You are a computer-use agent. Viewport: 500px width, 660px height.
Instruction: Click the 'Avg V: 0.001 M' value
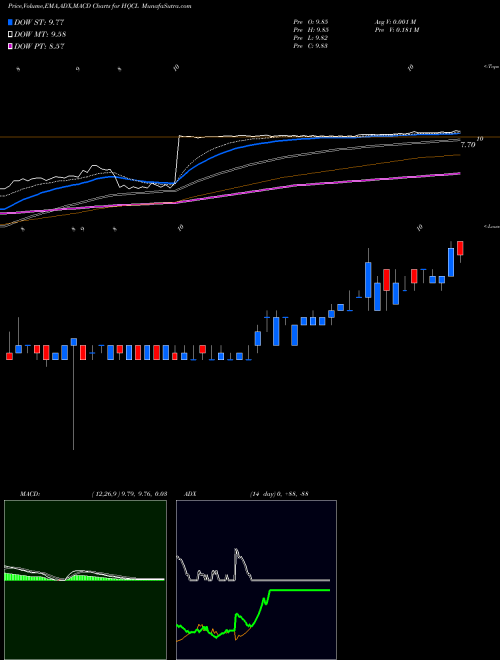[395, 22]
